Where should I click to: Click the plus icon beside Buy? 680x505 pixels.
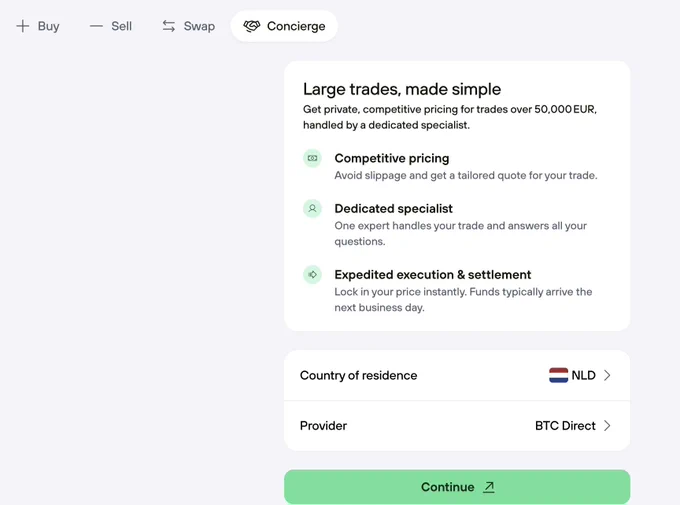[x=23, y=26]
